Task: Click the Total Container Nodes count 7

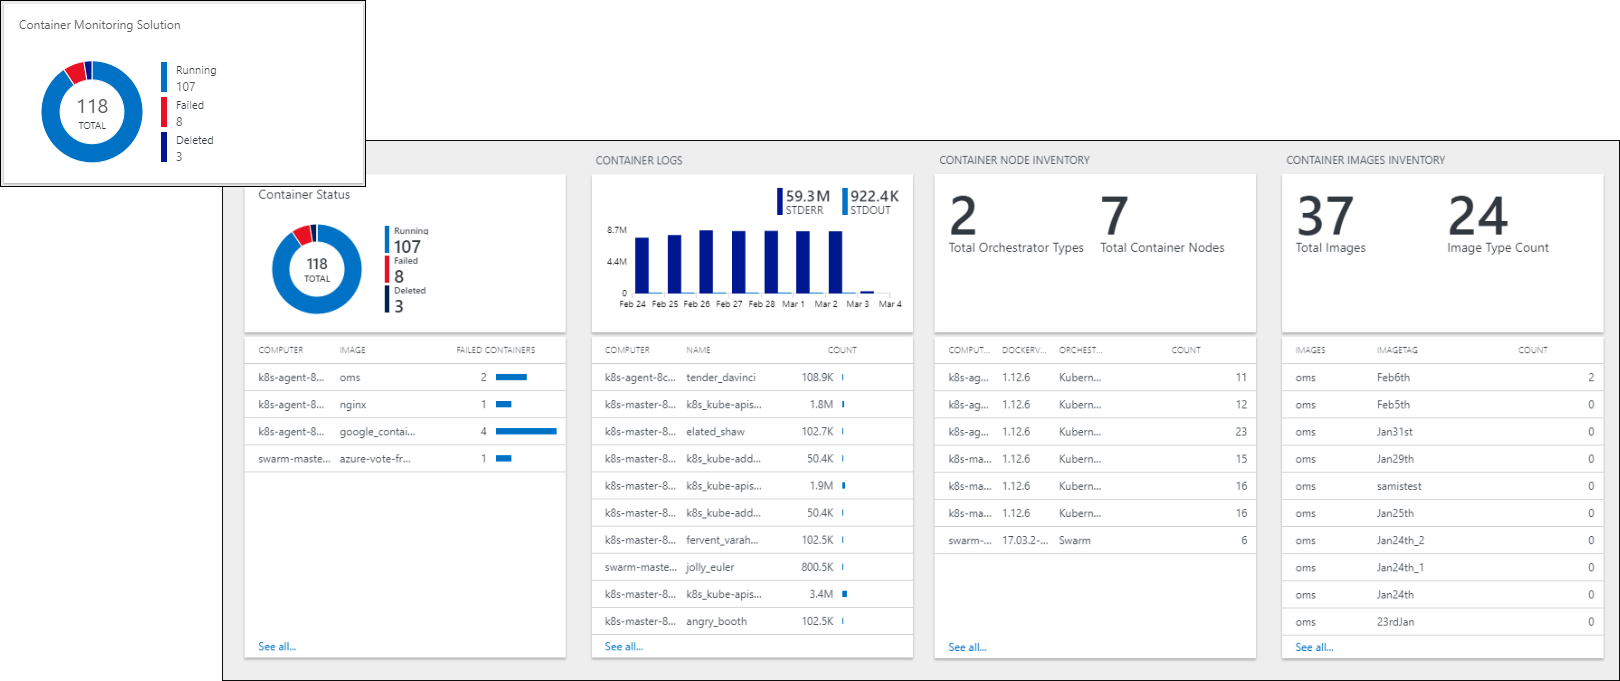Action: (1114, 216)
